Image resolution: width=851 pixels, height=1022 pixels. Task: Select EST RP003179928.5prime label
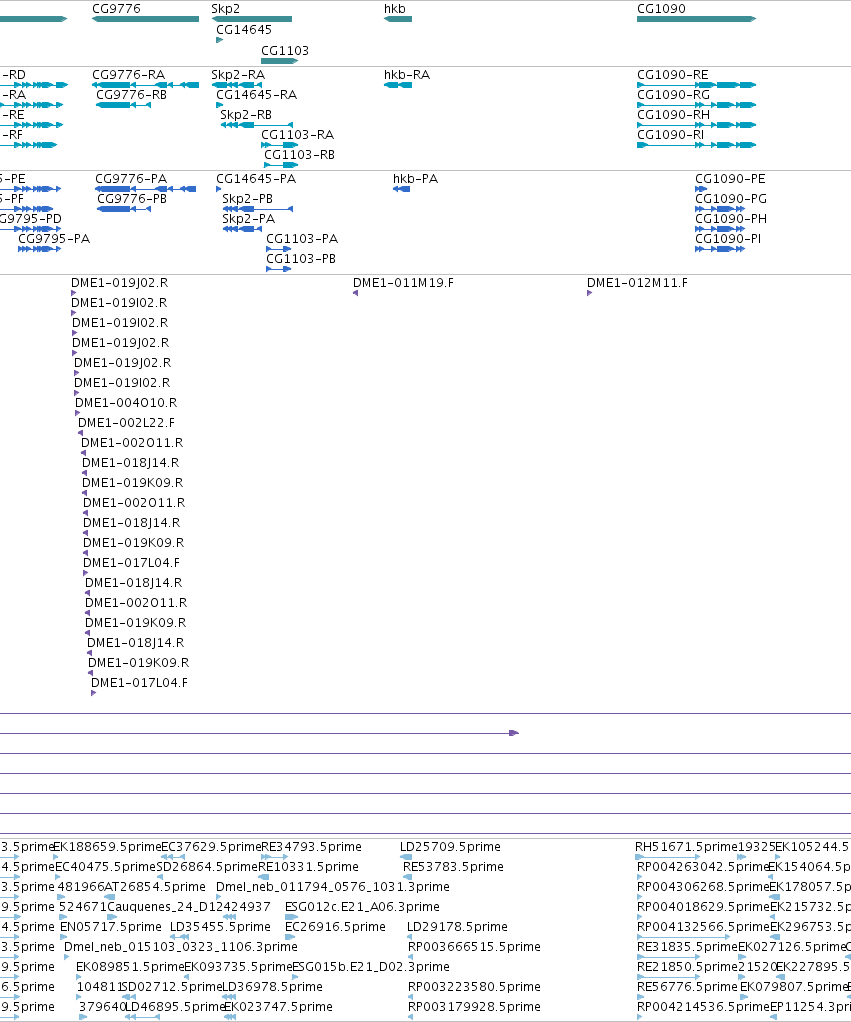tap(474, 1006)
